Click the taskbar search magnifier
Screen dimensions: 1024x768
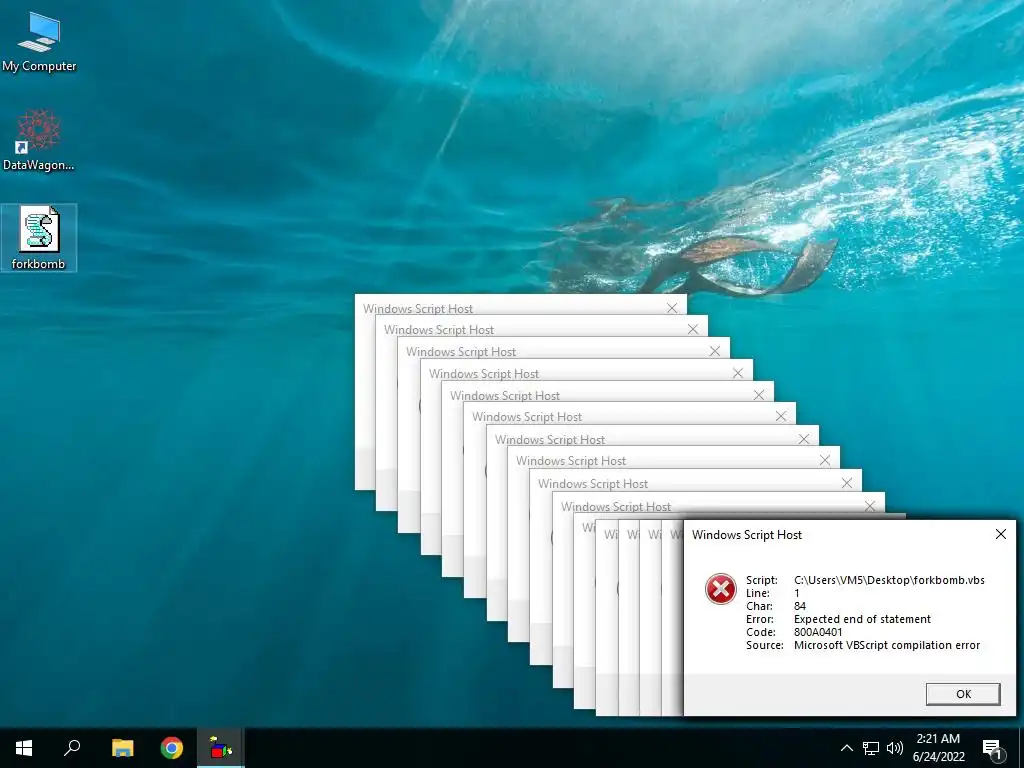click(72, 748)
